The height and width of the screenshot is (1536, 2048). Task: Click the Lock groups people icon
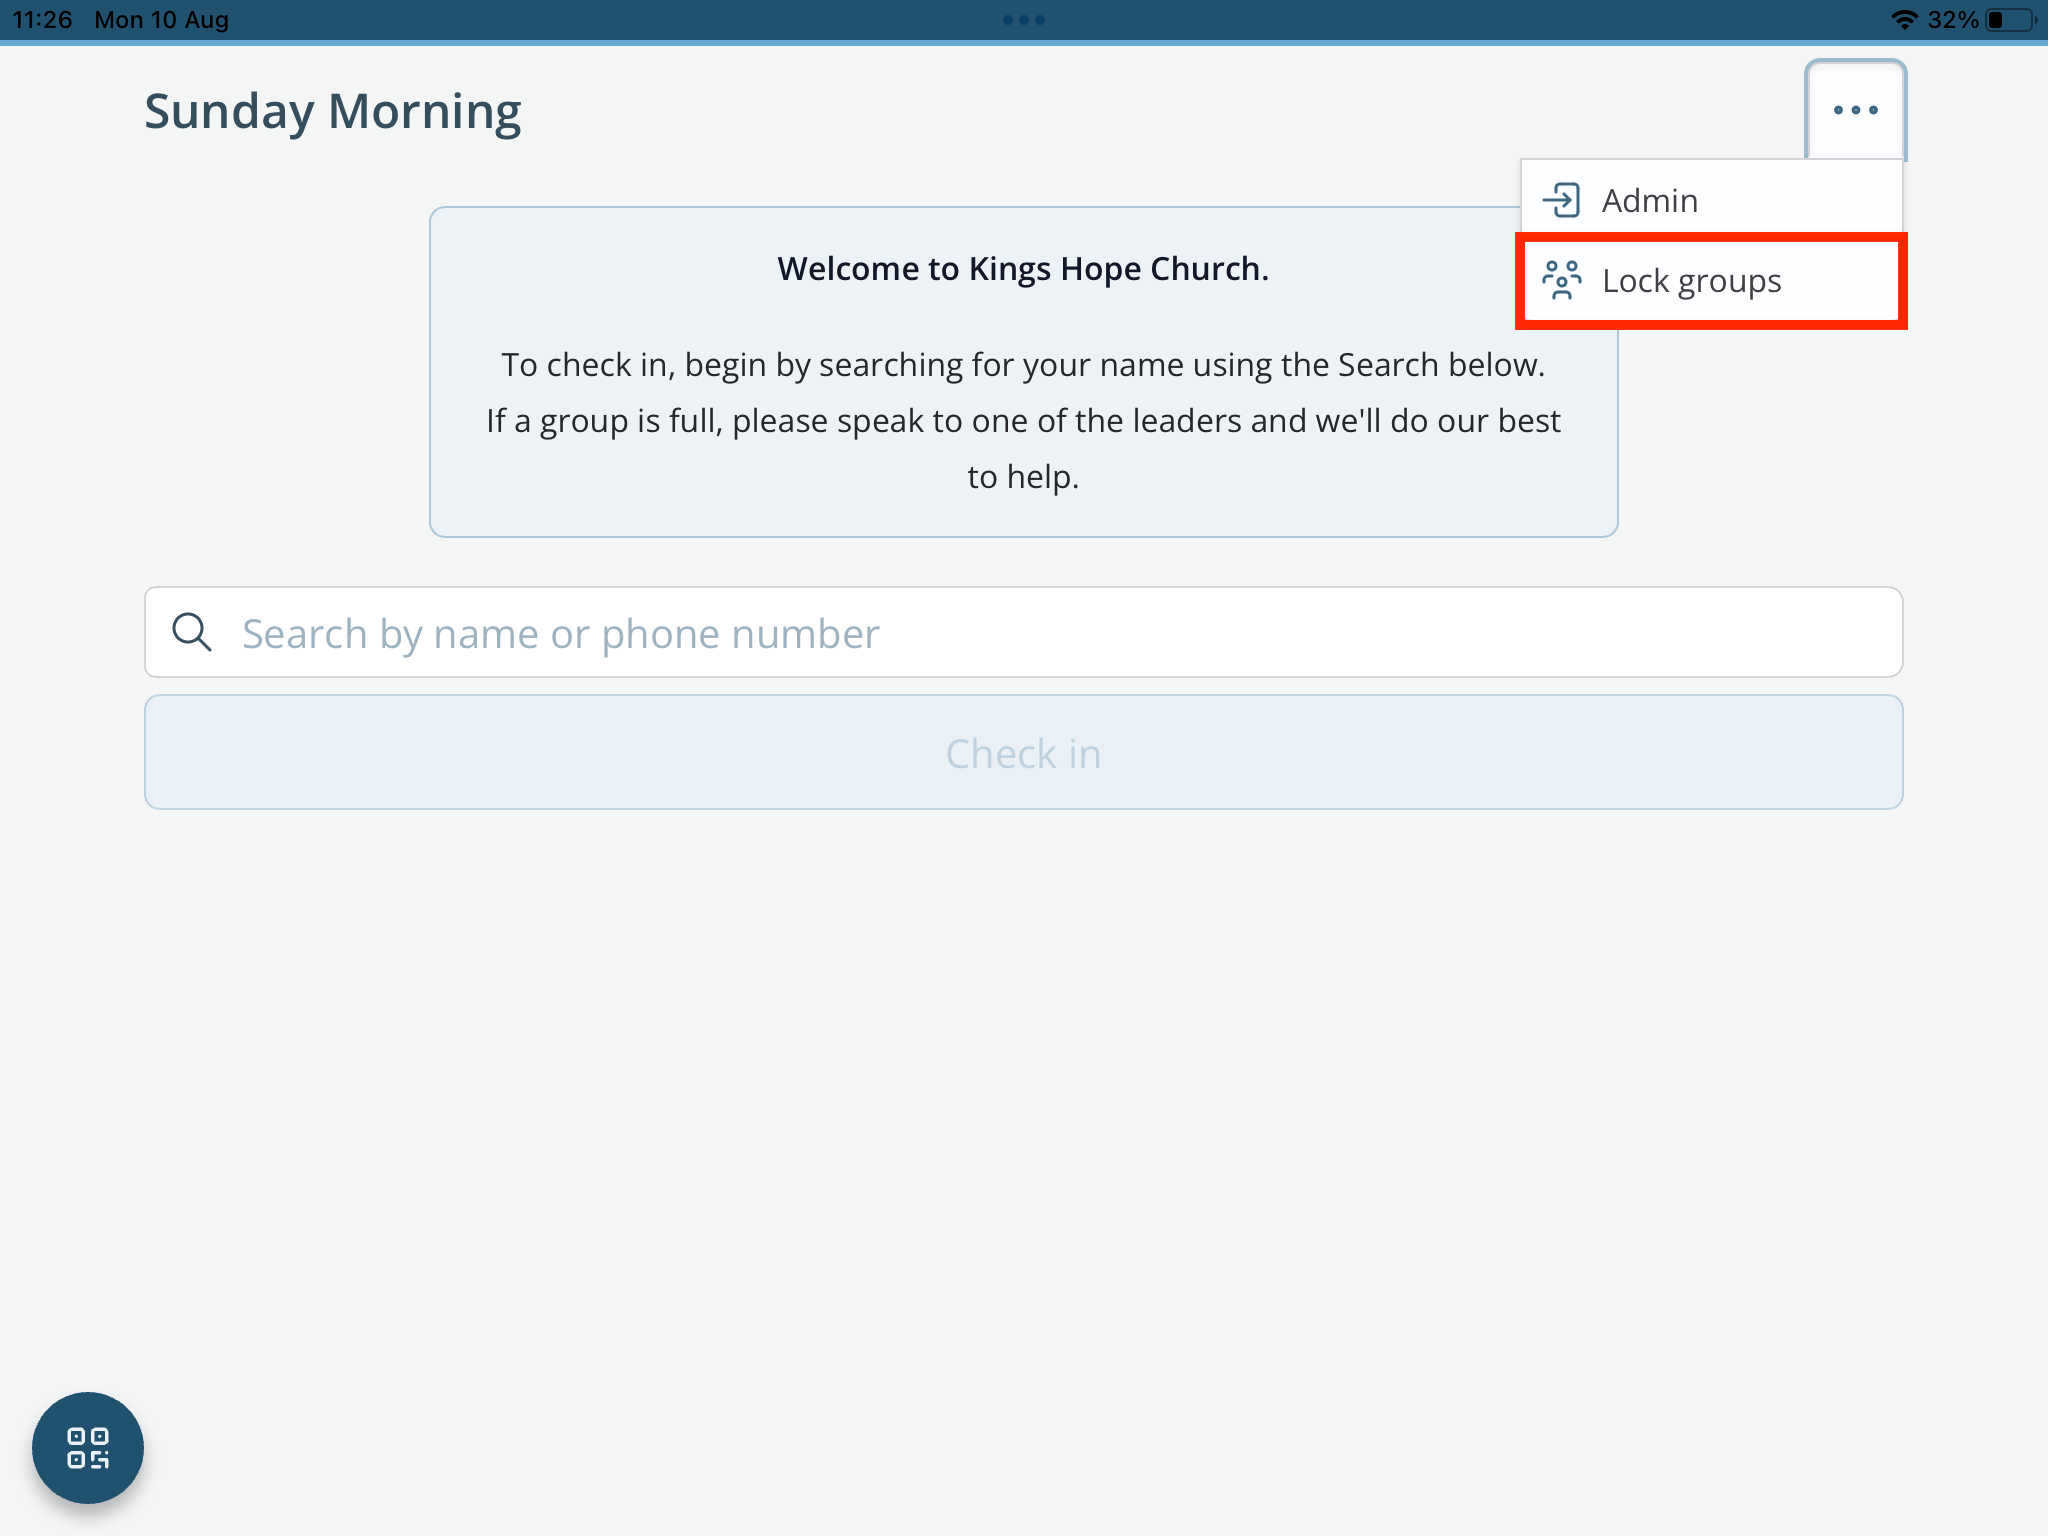coord(1561,280)
